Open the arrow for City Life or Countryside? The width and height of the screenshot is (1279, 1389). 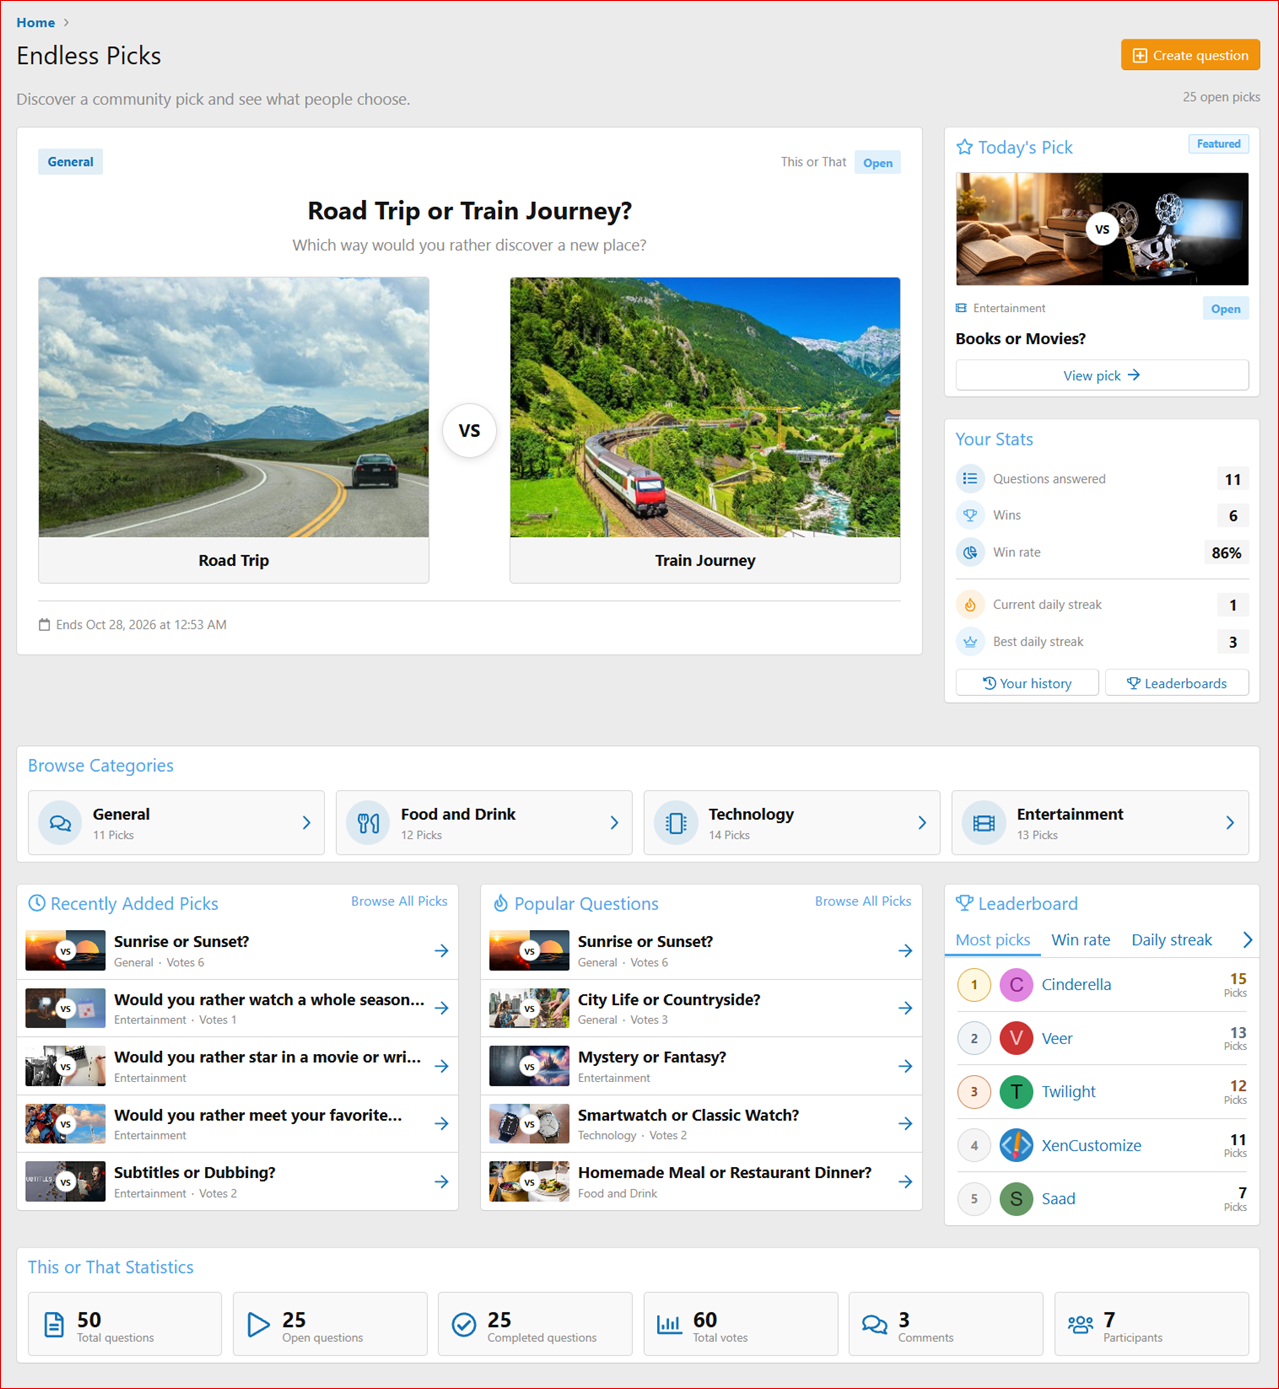[905, 1008]
